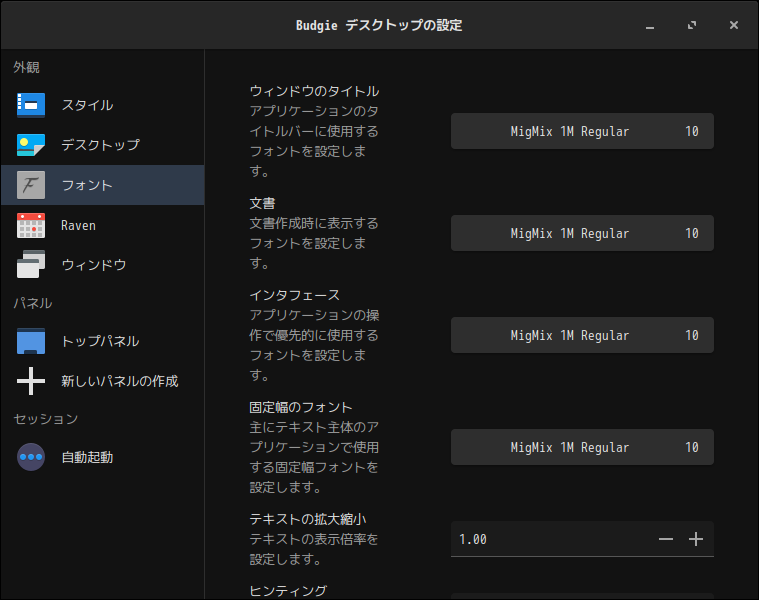Viewport: 759px width, 600px height.
Task: Click the フォント 'F' icon
Action: click(31, 185)
